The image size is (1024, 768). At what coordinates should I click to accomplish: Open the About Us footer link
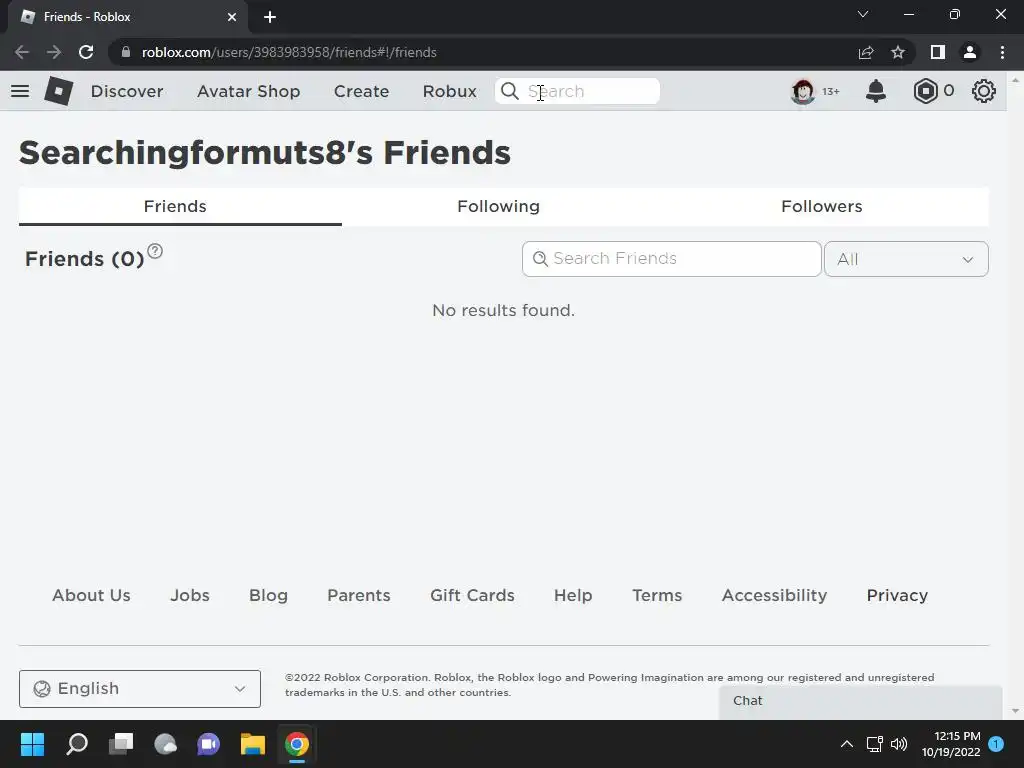pyautogui.click(x=91, y=596)
